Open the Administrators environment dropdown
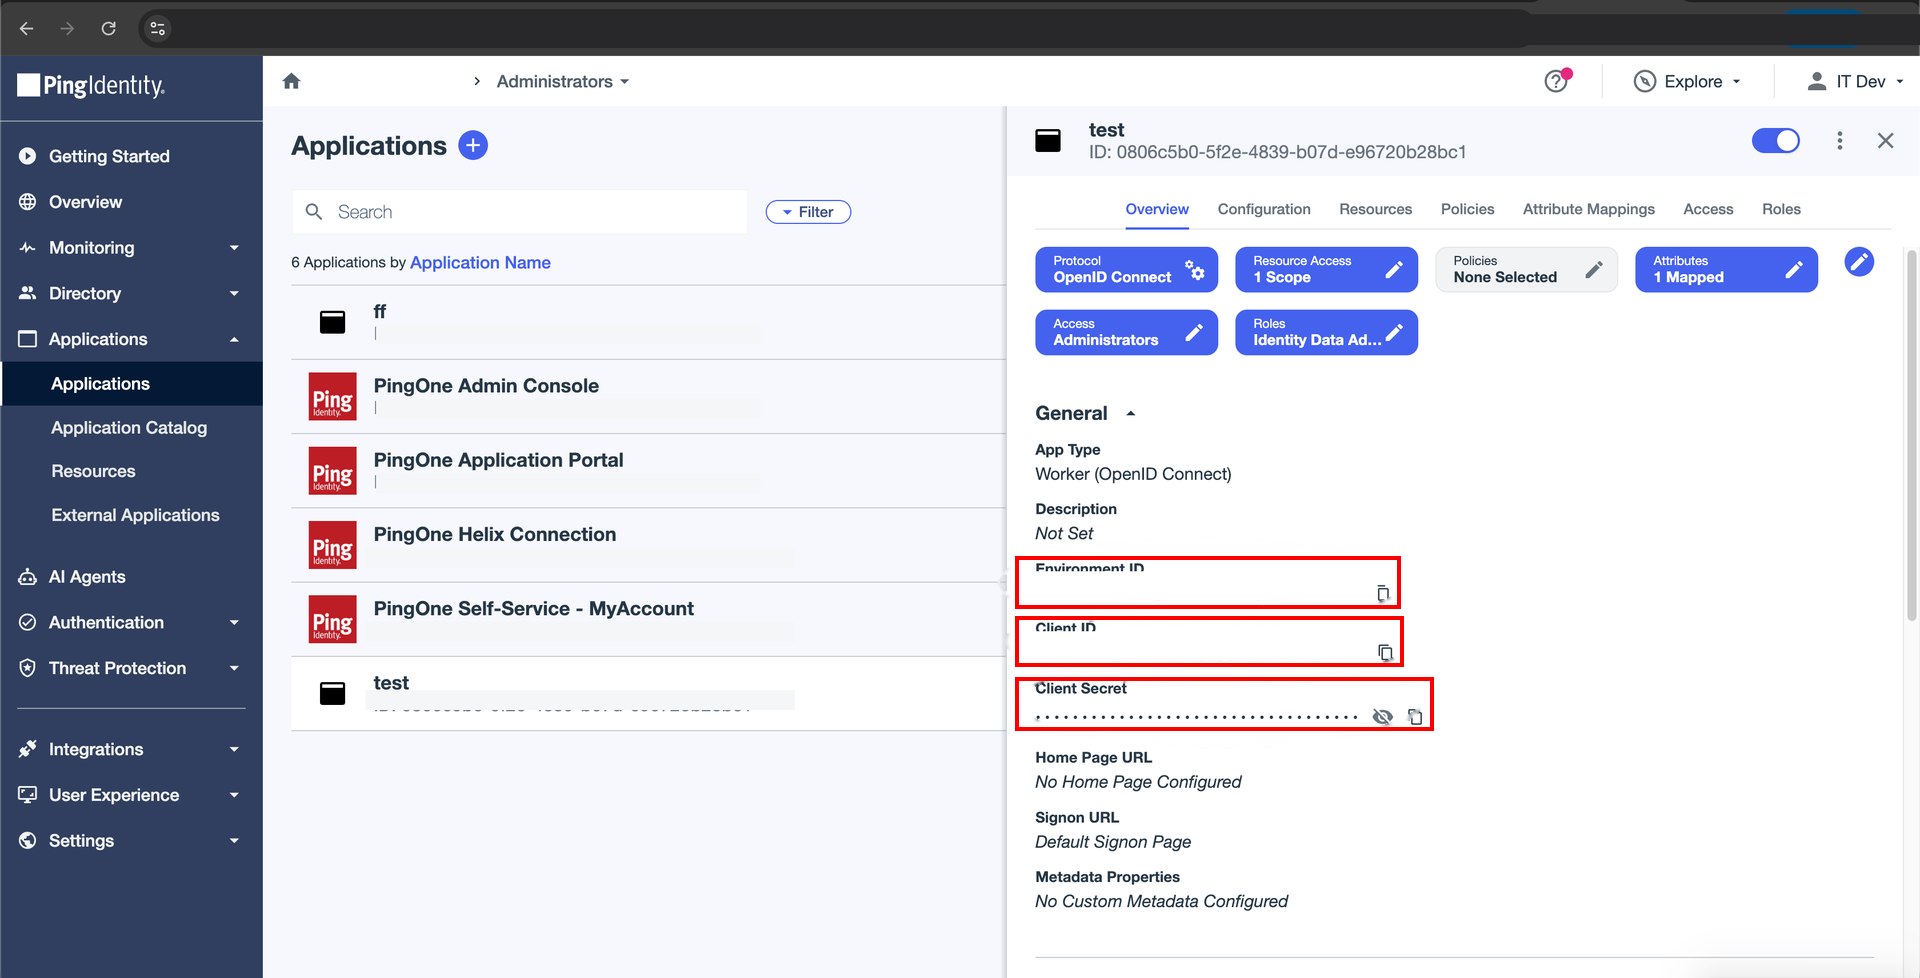The width and height of the screenshot is (1920, 978). point(562,81)
